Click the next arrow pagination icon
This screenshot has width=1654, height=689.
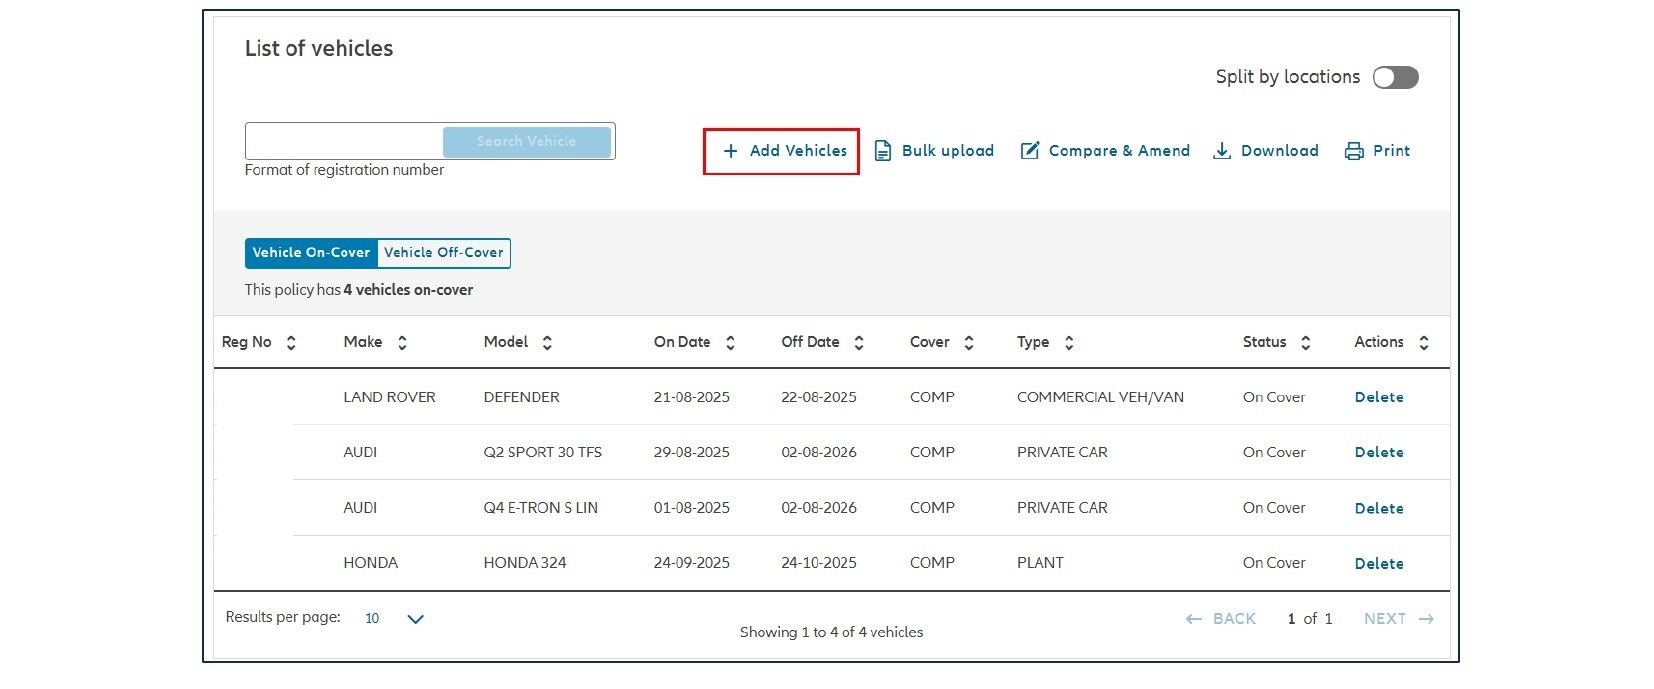pos(1426,619)
